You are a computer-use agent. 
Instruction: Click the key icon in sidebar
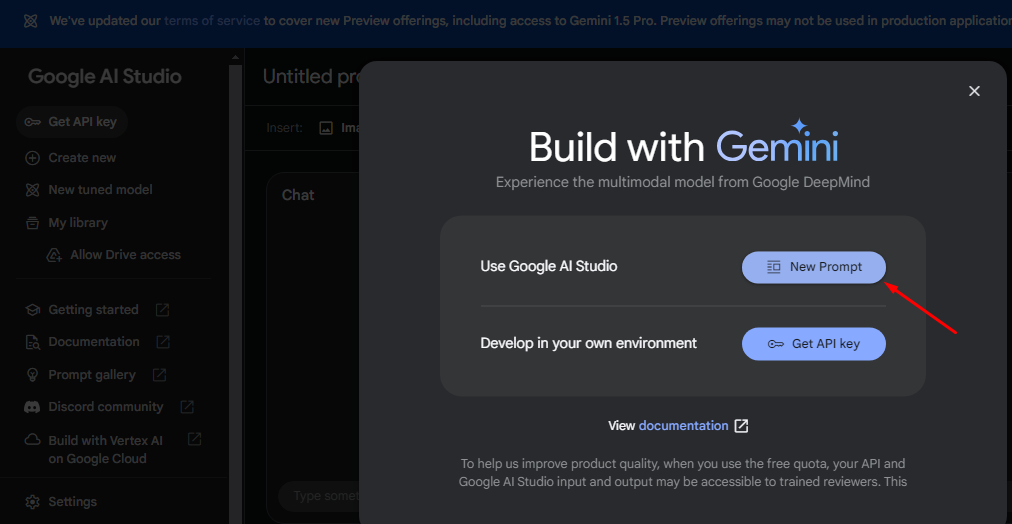point(32,122)
